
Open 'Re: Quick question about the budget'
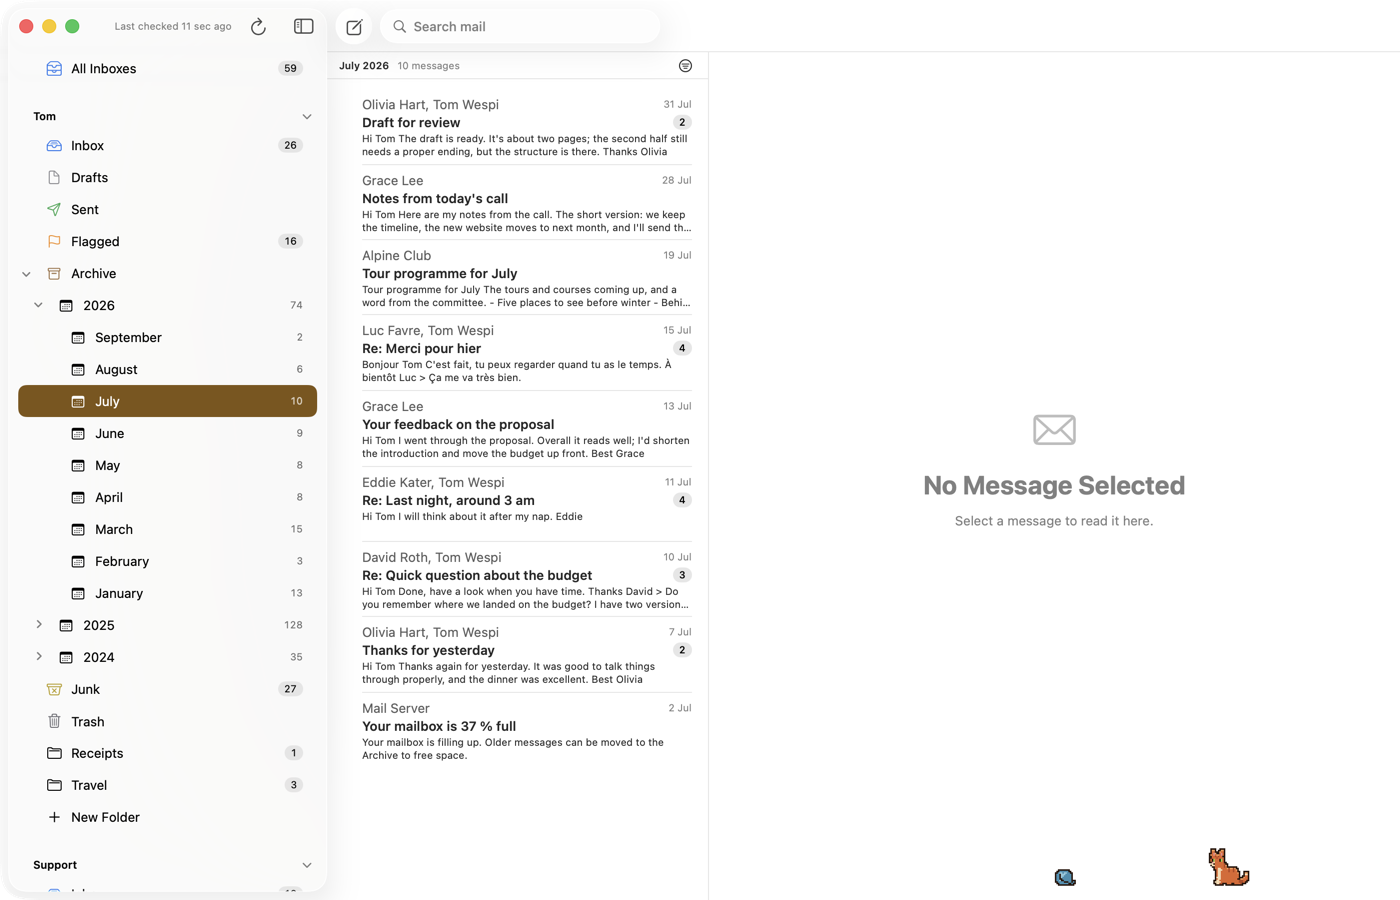pyautogui.click(x=526, y=580)
